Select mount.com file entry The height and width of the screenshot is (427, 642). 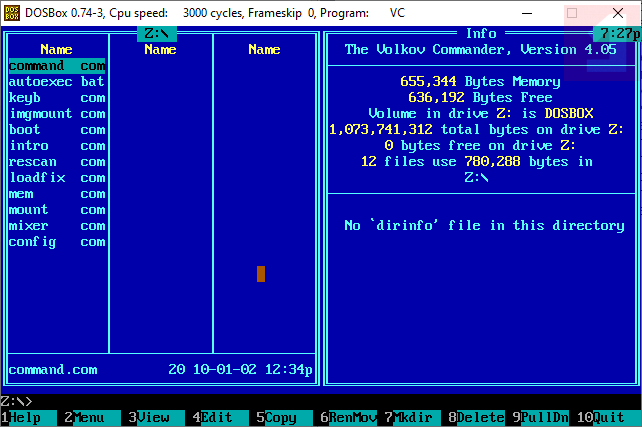tap(57, 210)
